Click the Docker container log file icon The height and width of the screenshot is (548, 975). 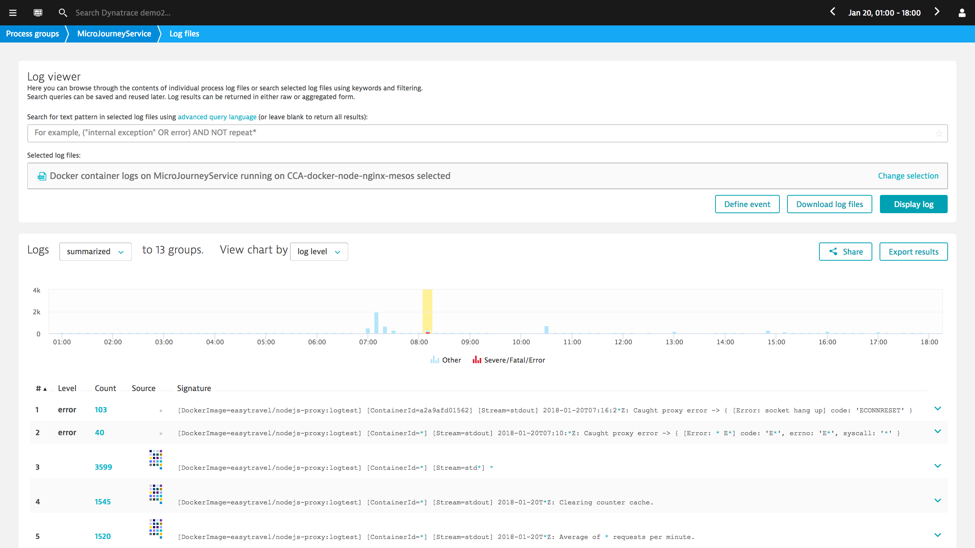coord(42,176)
